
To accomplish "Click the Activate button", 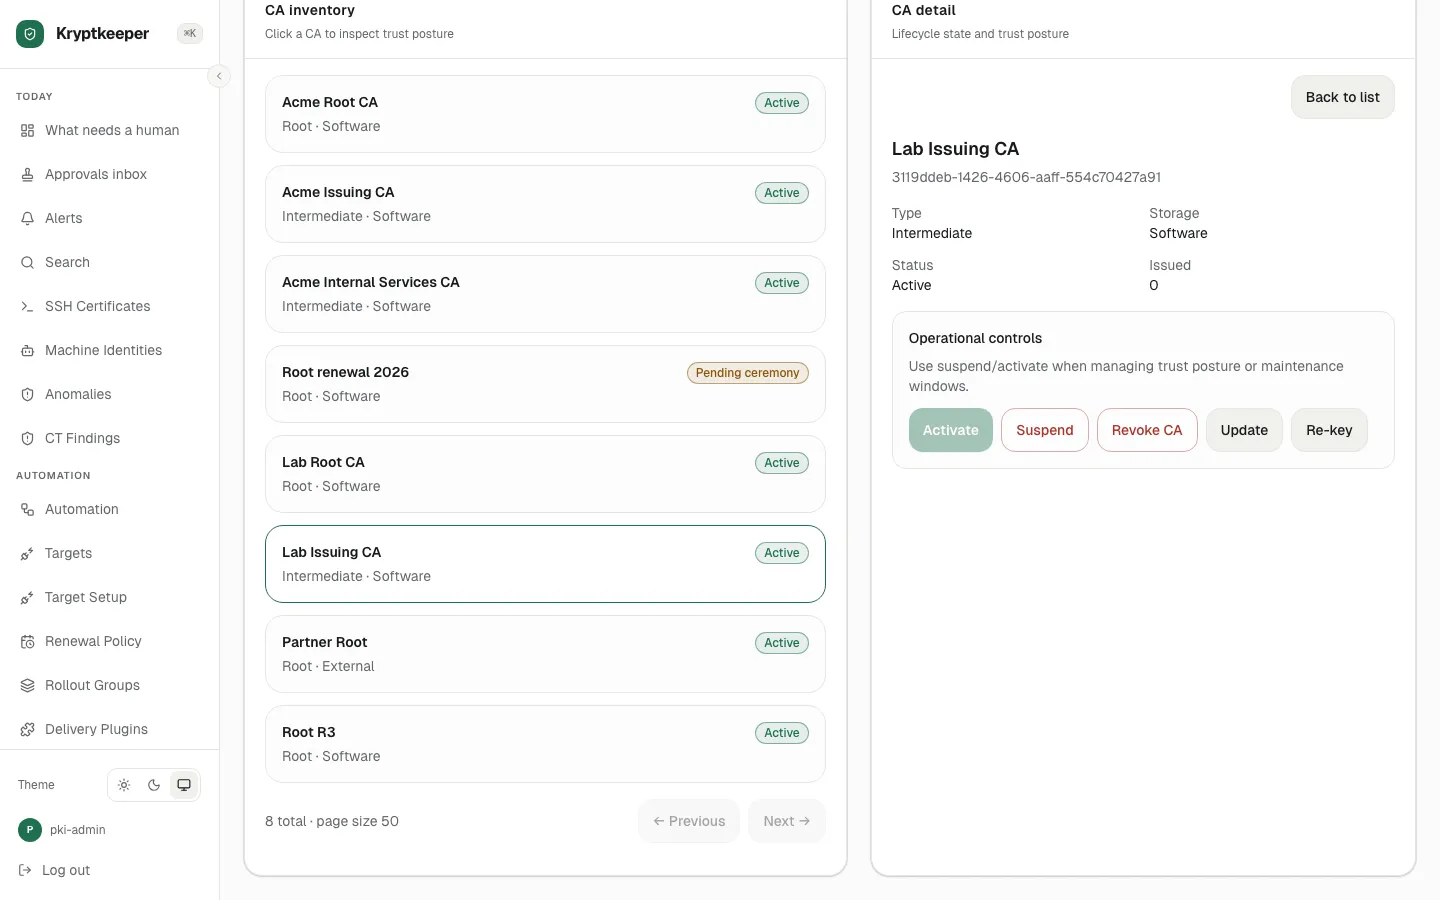I will click(x=951, y=430).
